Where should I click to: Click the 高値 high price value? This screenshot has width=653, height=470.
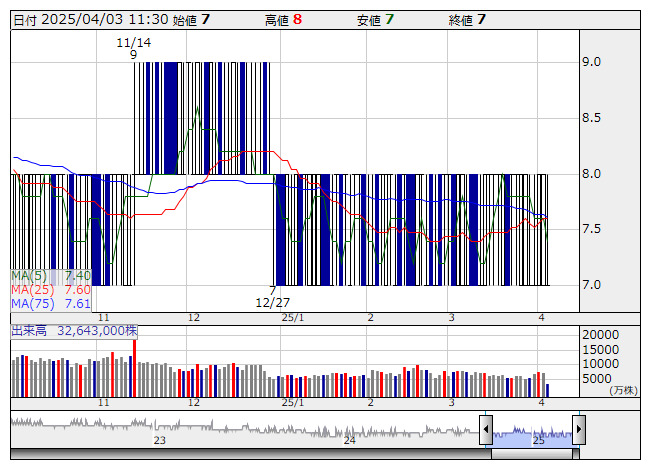tap(297, 19)
